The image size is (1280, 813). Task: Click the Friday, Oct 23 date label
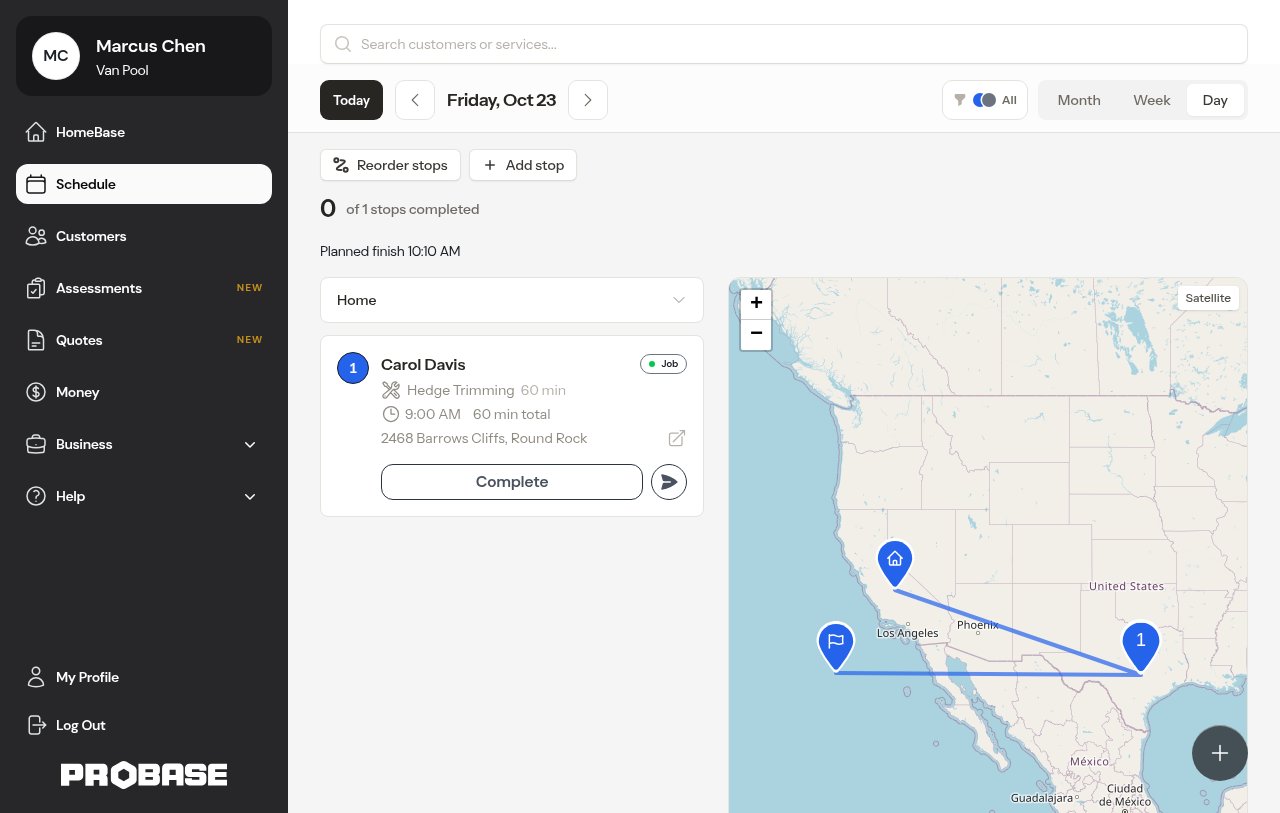tap(501, 100)
